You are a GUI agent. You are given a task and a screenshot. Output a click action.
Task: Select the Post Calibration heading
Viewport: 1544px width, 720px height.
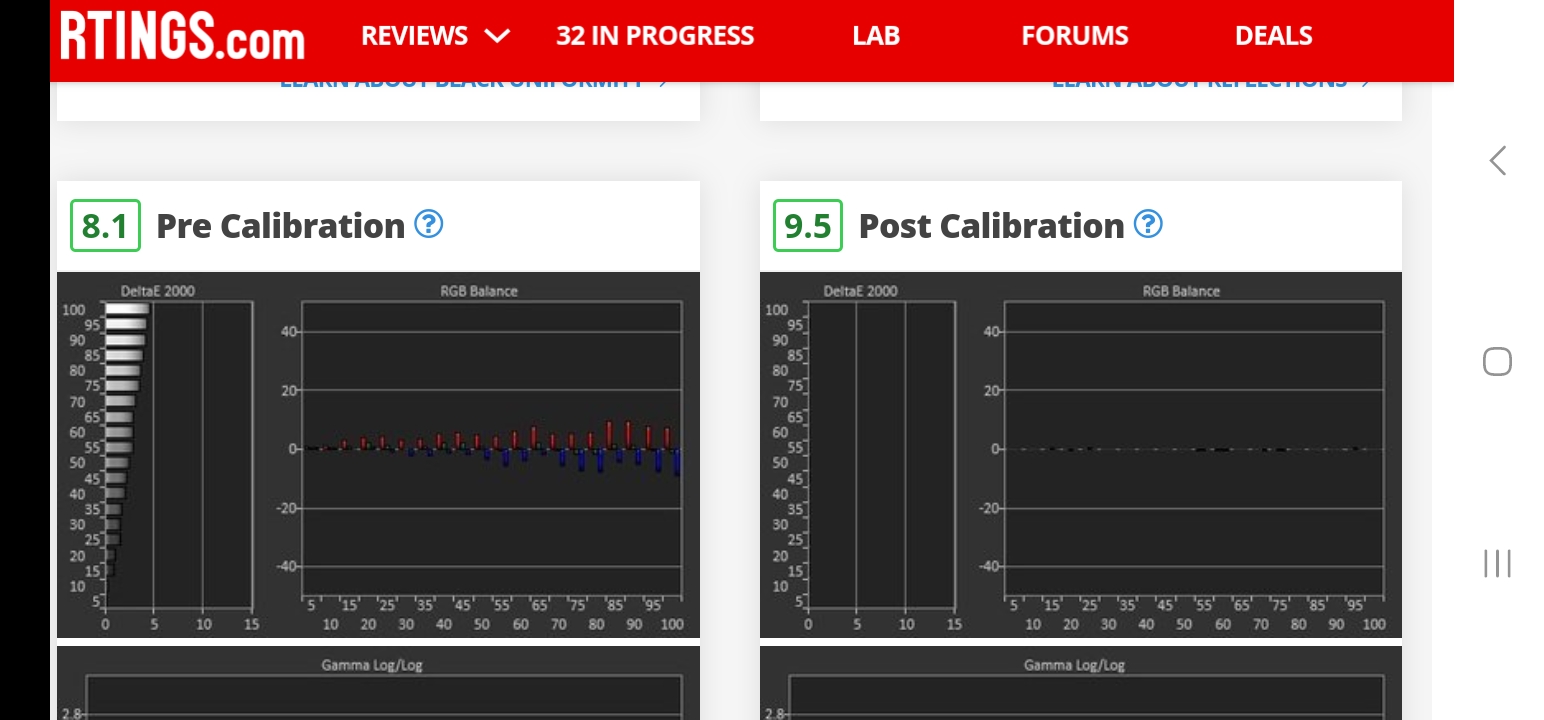(991, 226)
